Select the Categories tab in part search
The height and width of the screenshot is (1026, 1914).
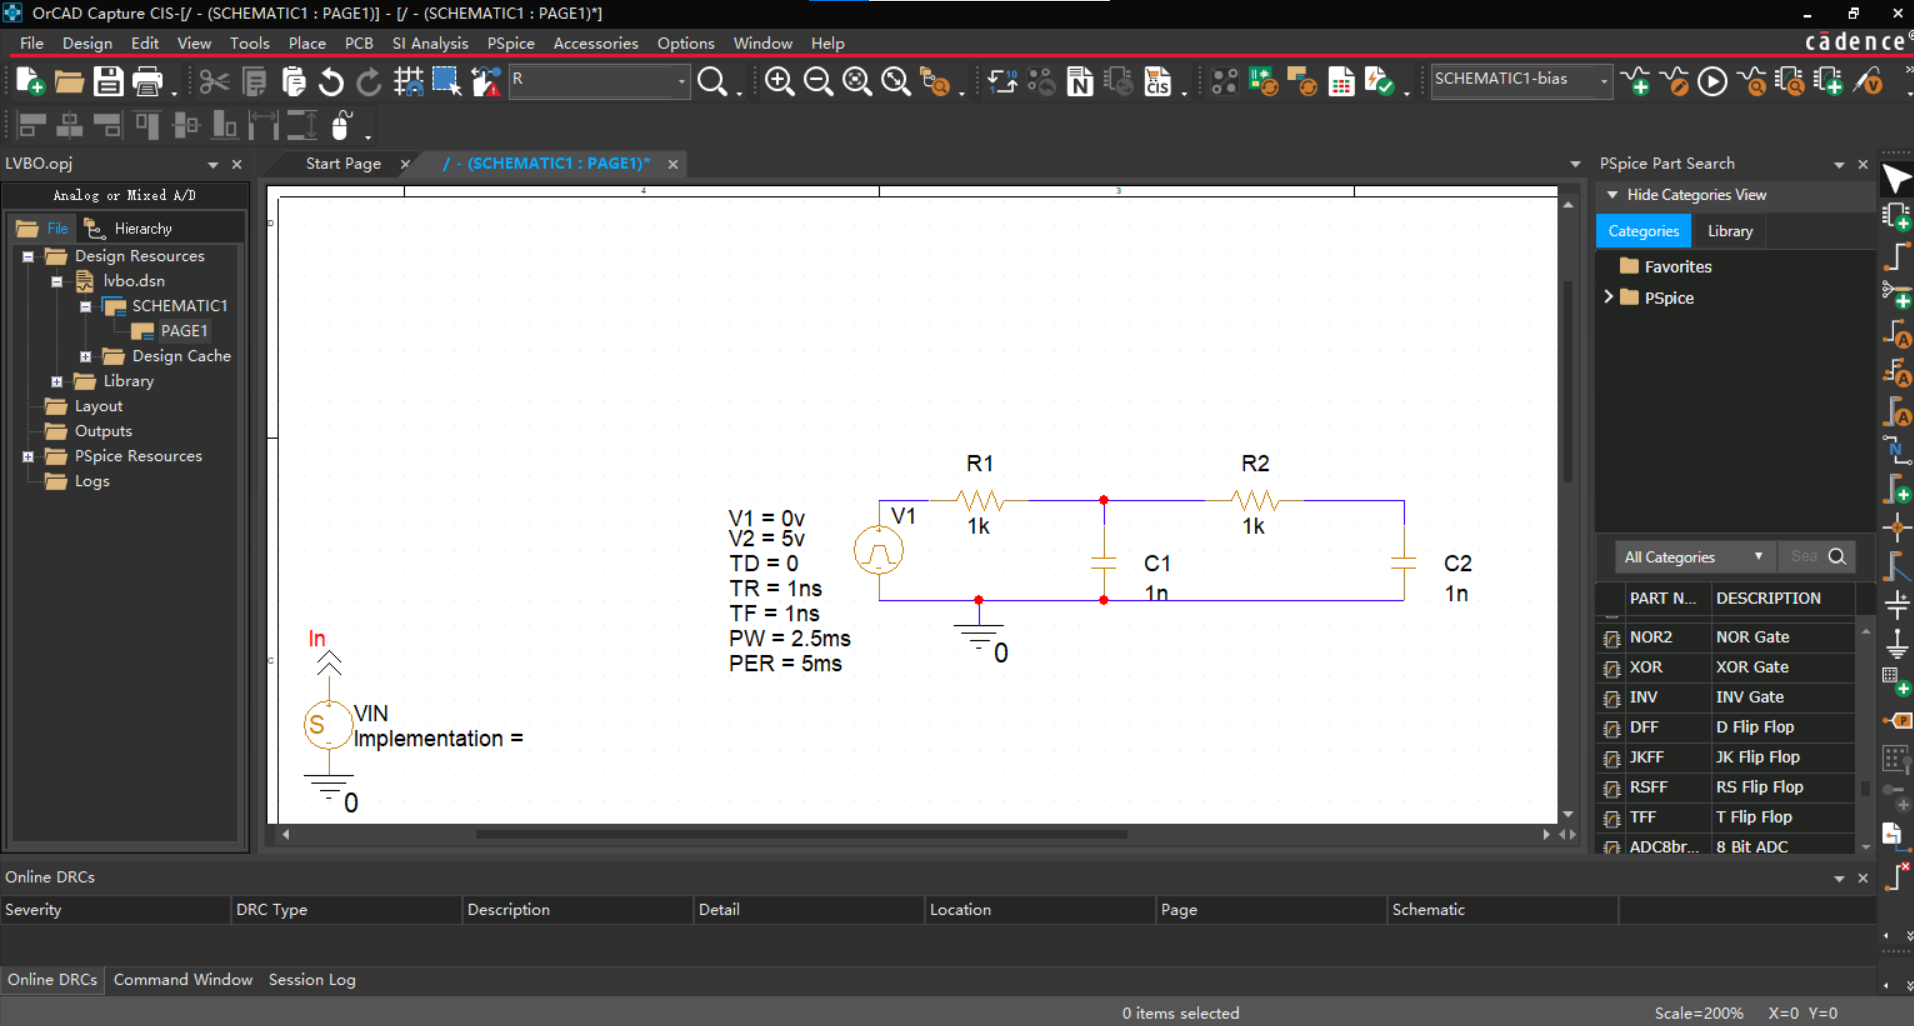pos(1643,231)
